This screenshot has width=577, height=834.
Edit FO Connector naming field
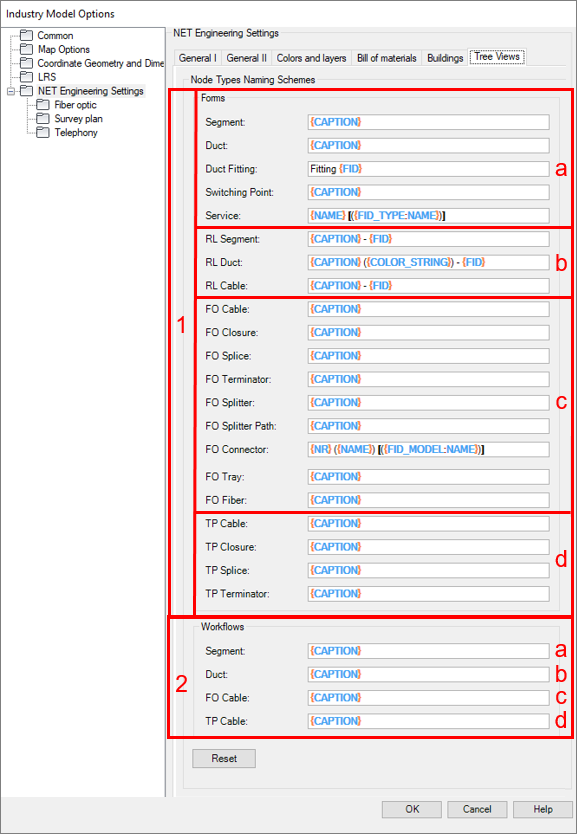(428, 450)
